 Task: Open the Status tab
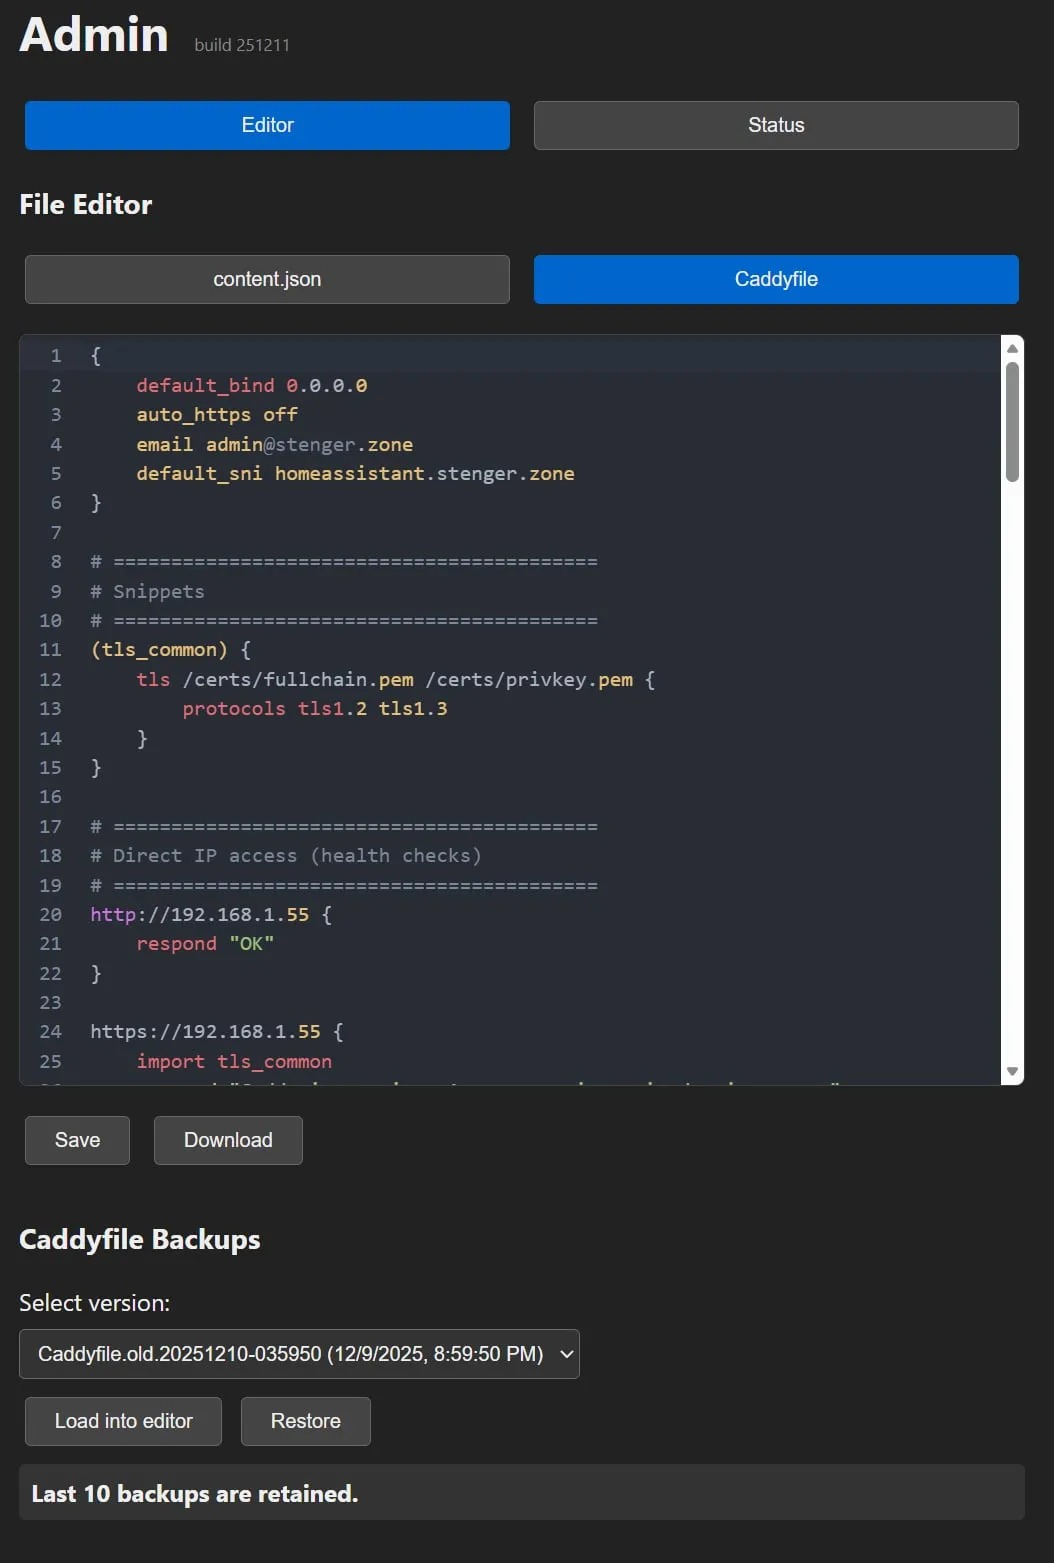tap(776, 125)
